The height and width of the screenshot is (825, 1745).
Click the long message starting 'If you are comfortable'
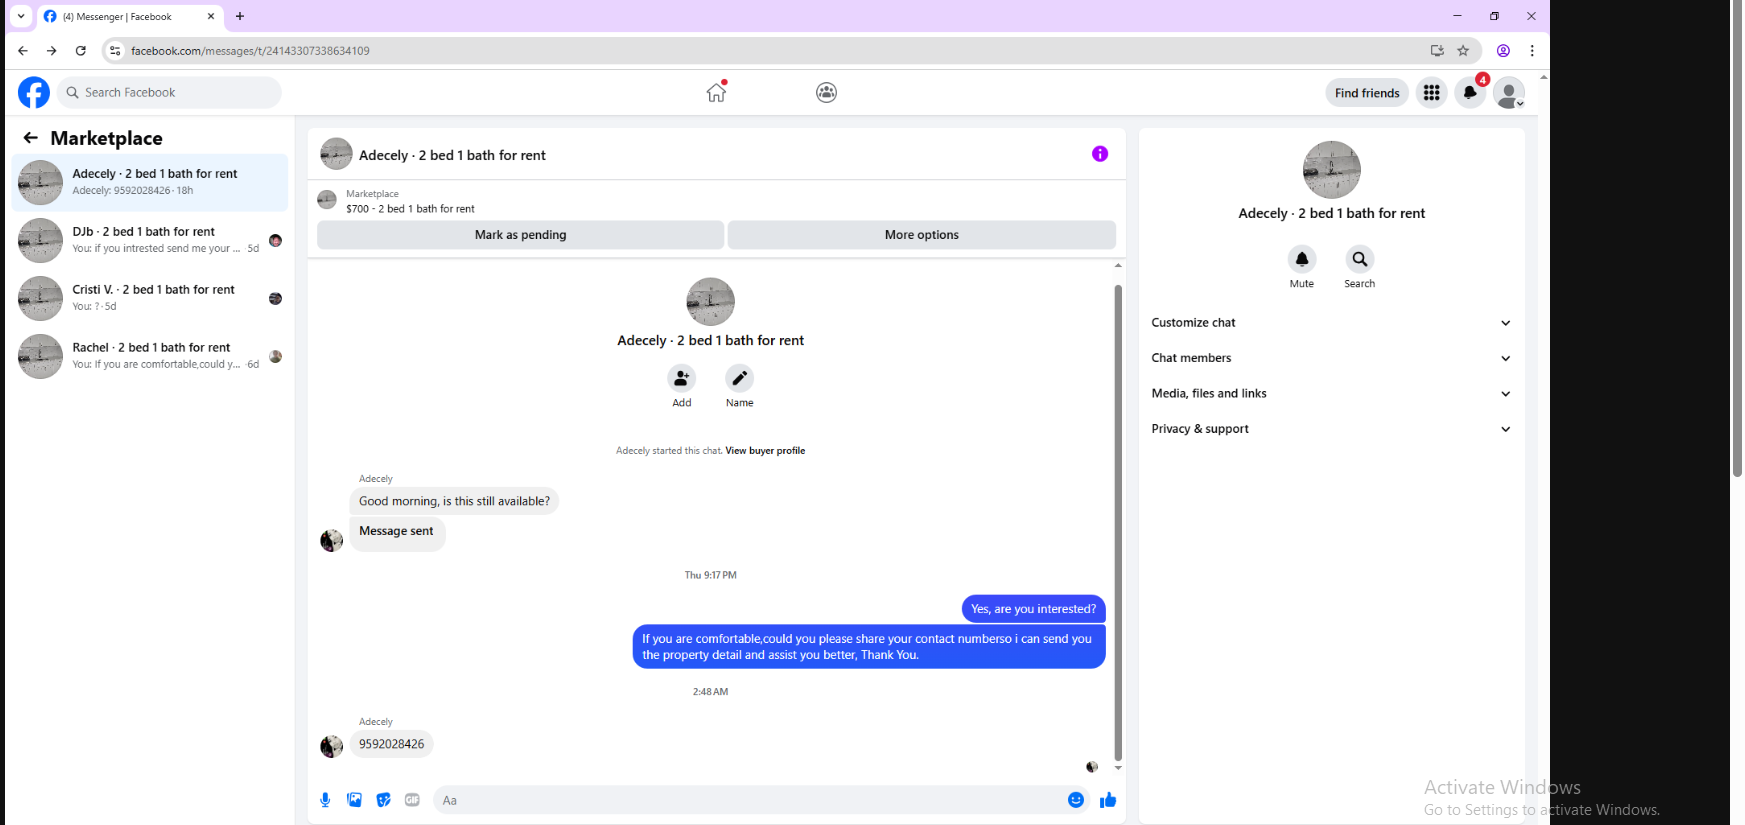pos(869,647)
